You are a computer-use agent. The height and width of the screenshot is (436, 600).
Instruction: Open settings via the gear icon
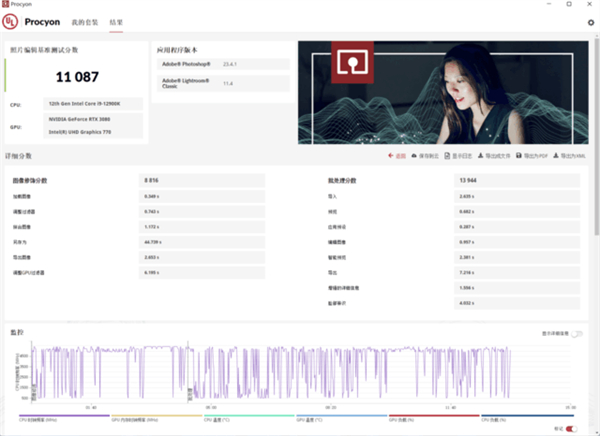pyautogui.click(x=590, y=22)
